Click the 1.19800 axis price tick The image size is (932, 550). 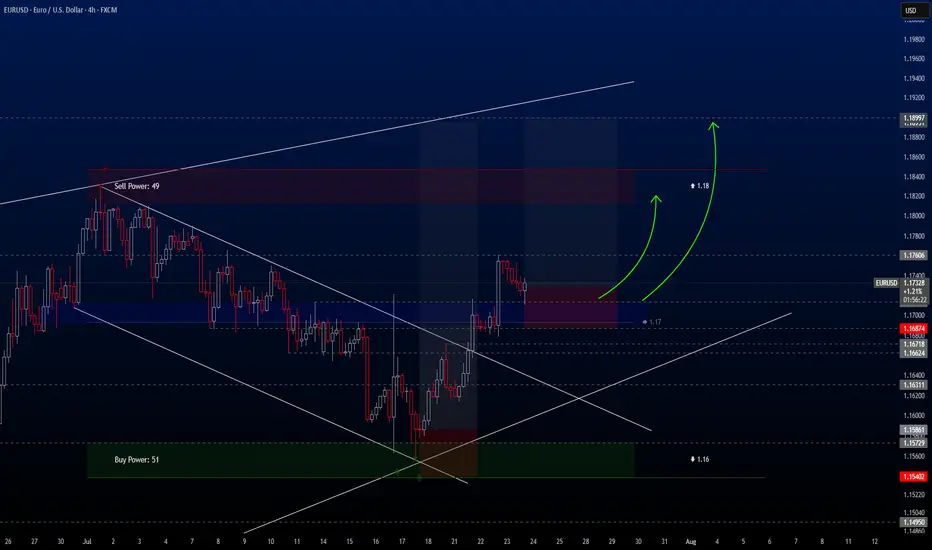coord(914,39)
